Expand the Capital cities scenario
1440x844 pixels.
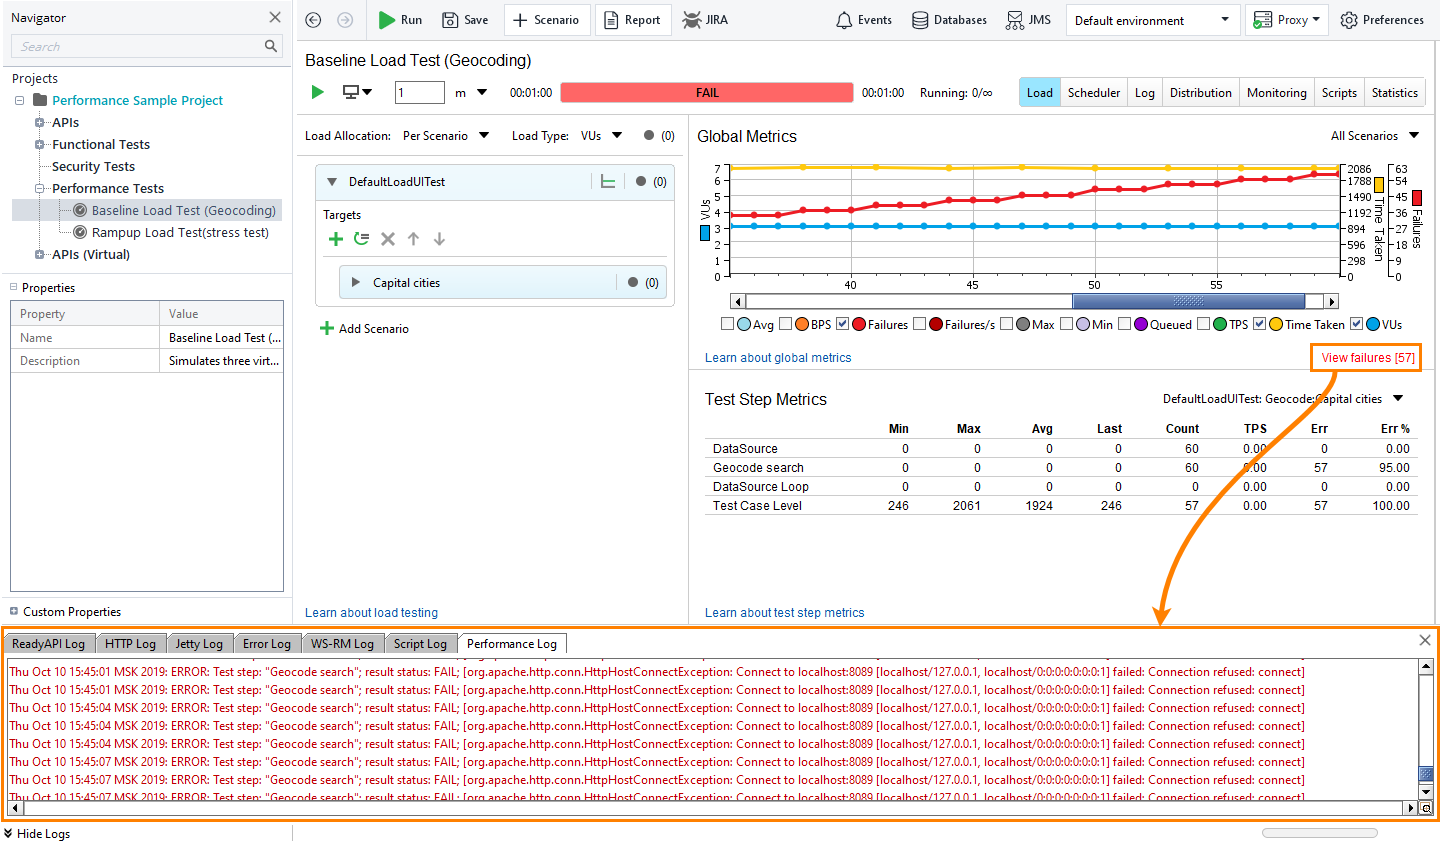point(356,282)
